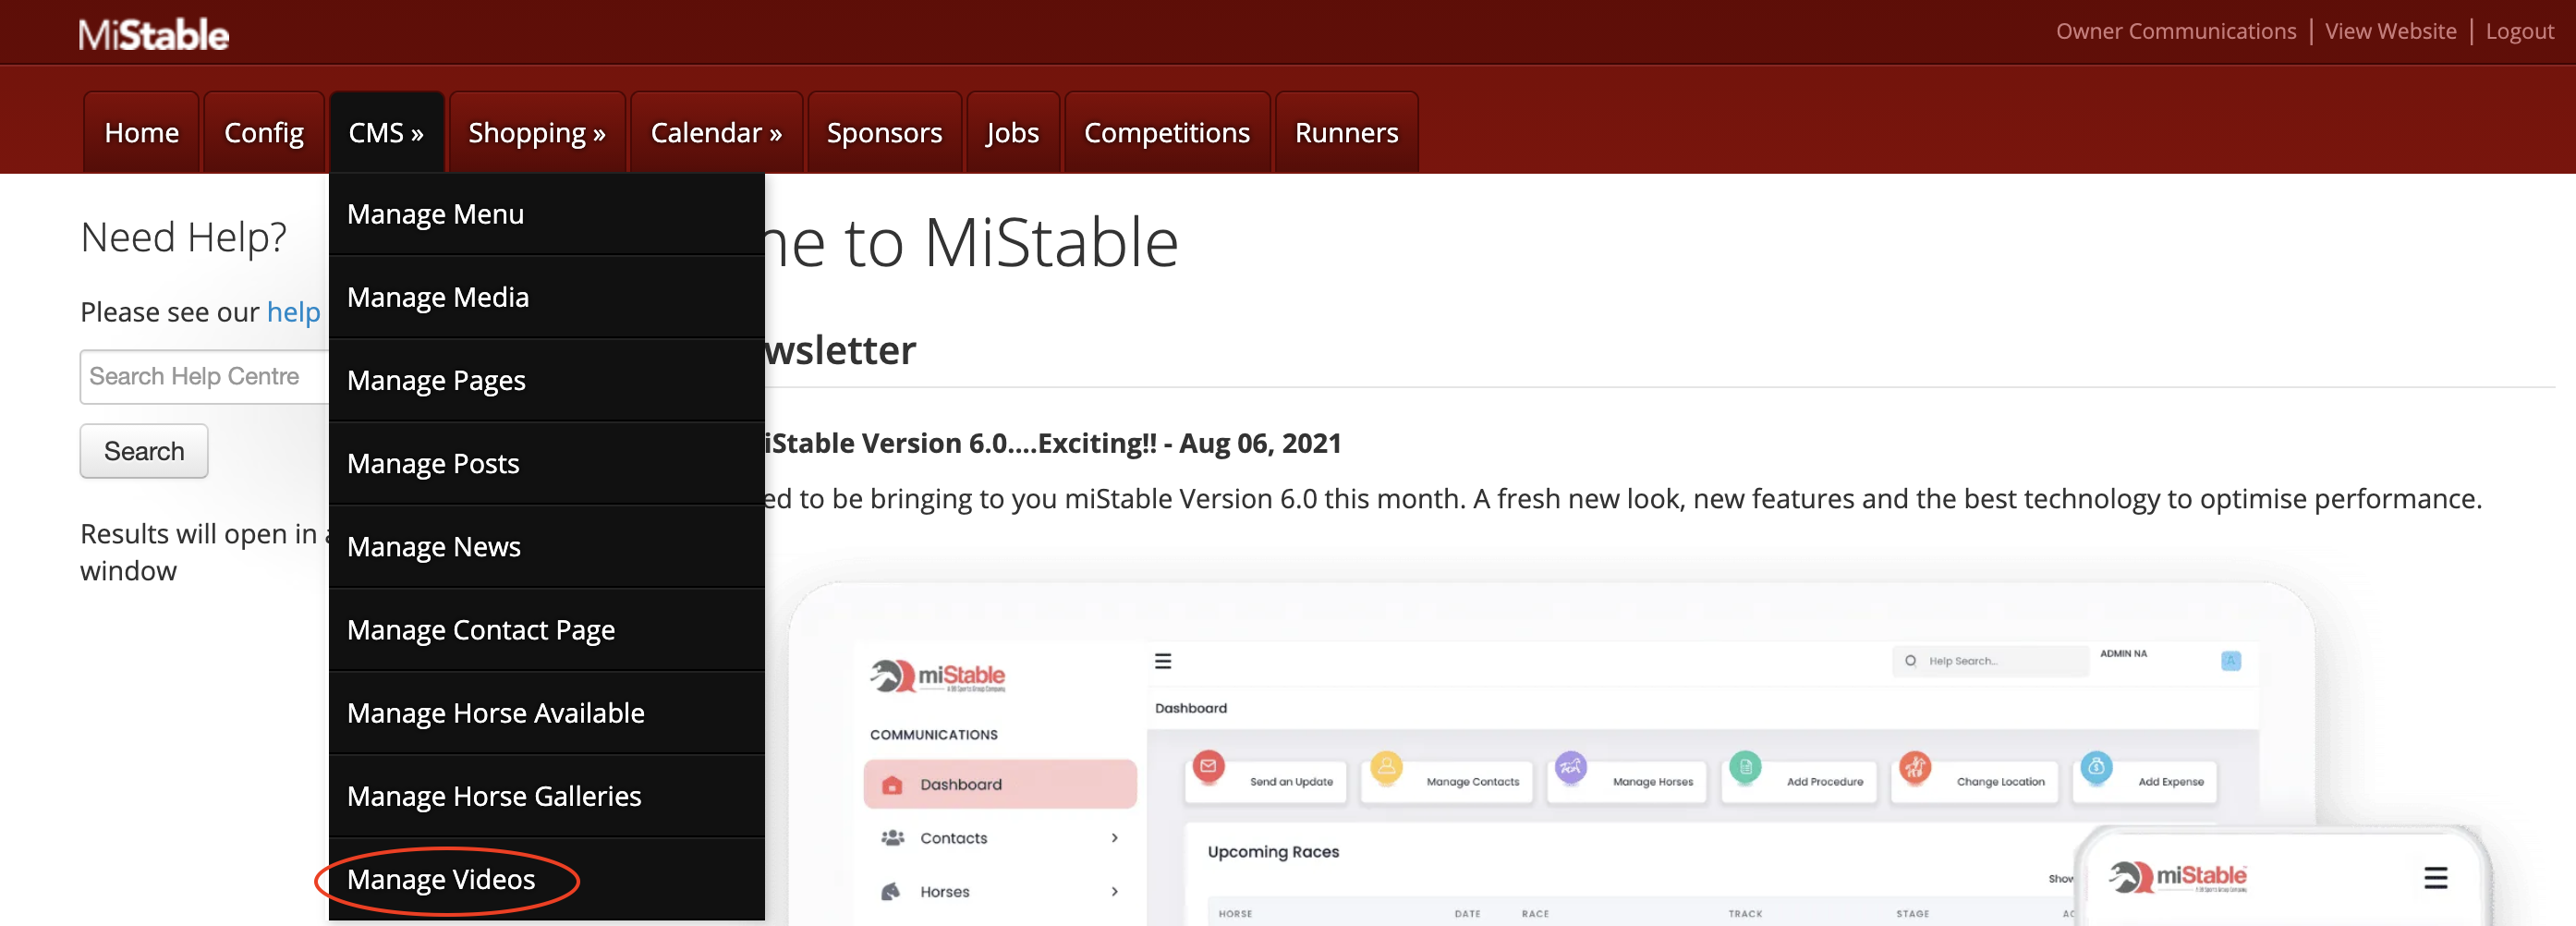Go to the Sponsors tab
This screenshot has height=926, width=2576.
coord(883,133)
